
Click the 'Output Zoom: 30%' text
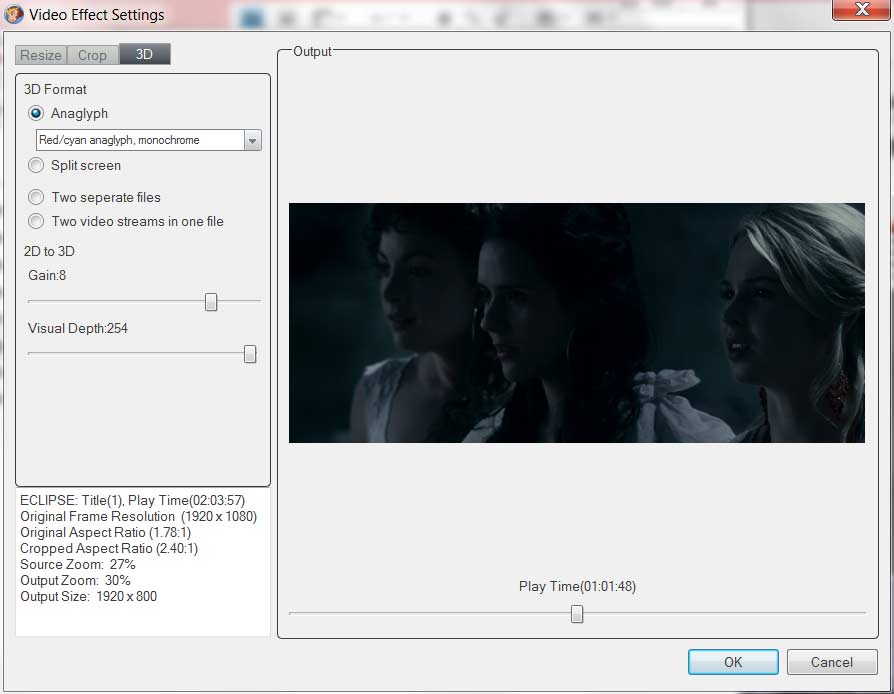point(75,581)
